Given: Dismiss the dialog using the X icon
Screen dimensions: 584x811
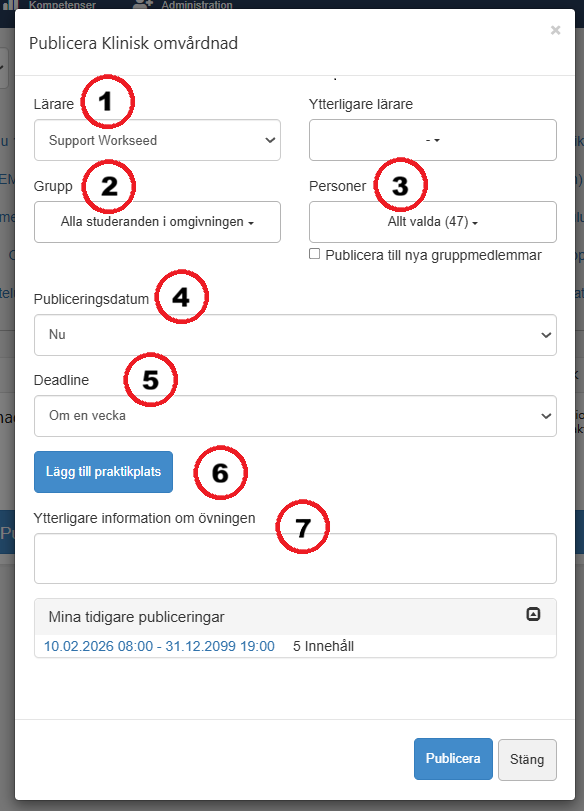Looking at the screenshot, I should coord(555,30).
